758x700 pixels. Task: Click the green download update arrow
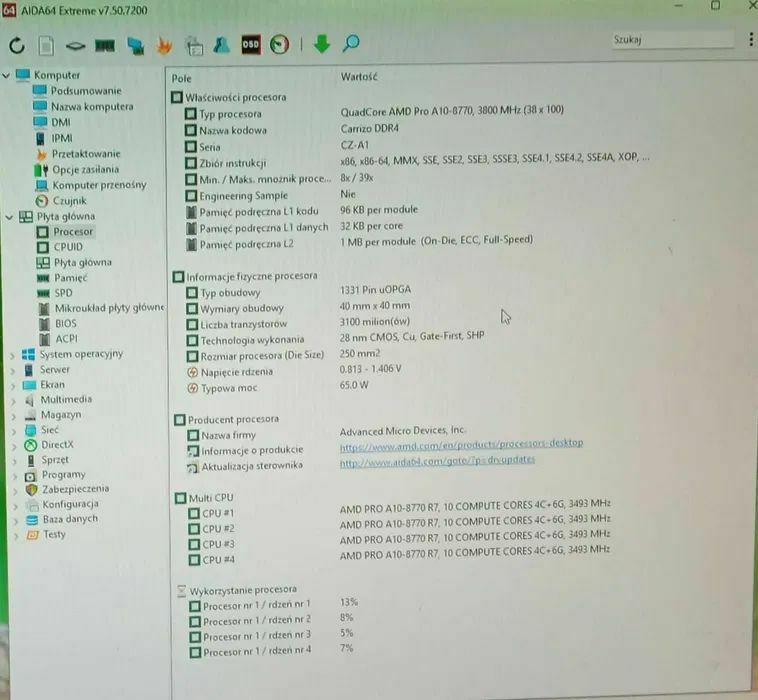321,44
